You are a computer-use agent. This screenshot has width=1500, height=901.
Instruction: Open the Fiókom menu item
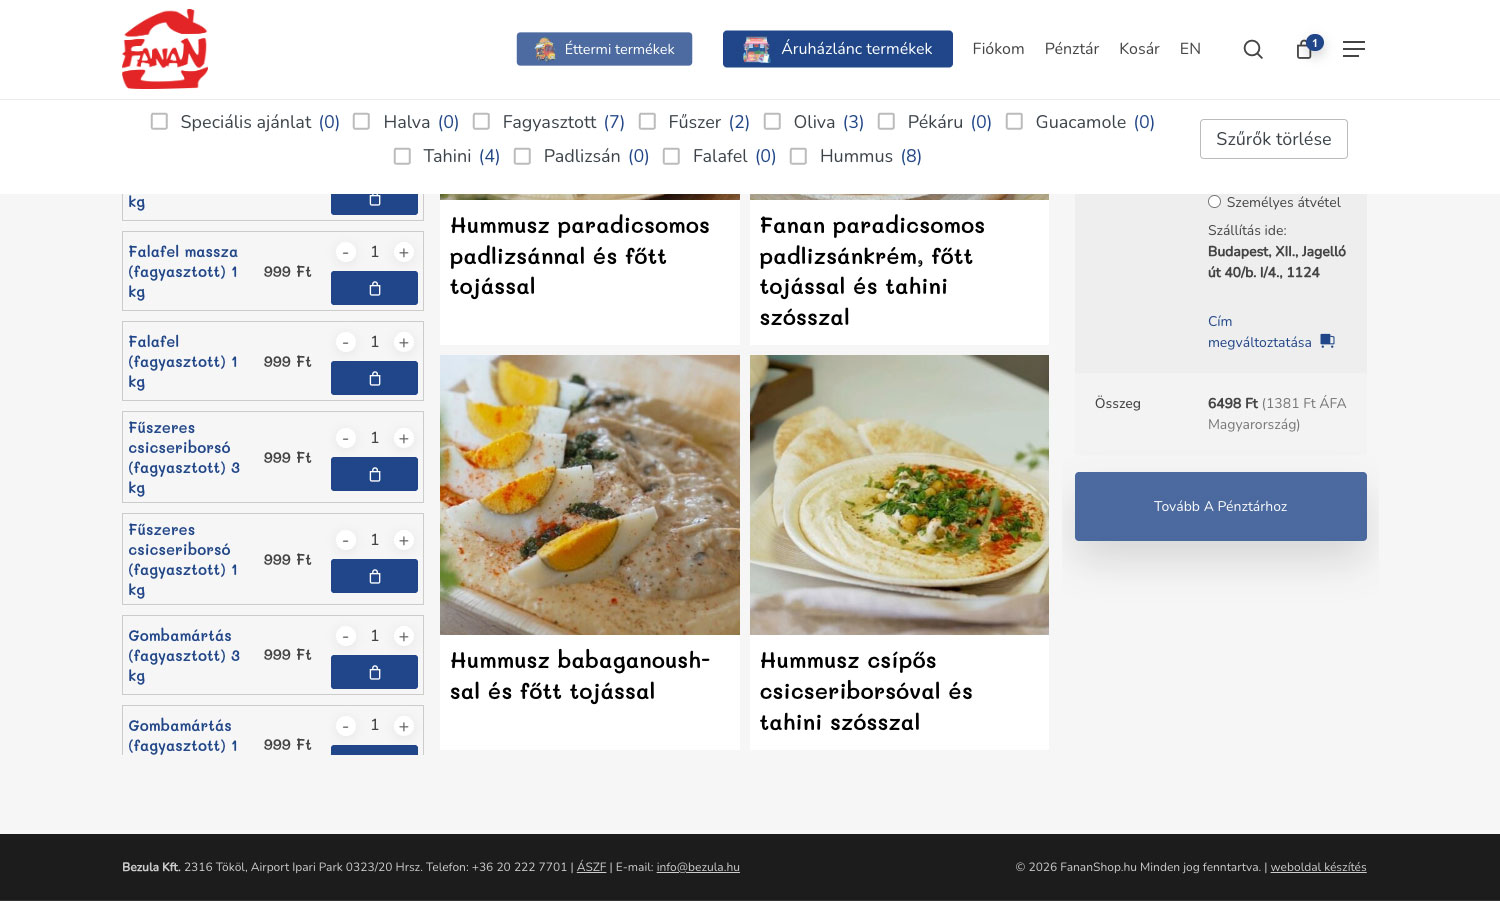click(x=998, y=49)
